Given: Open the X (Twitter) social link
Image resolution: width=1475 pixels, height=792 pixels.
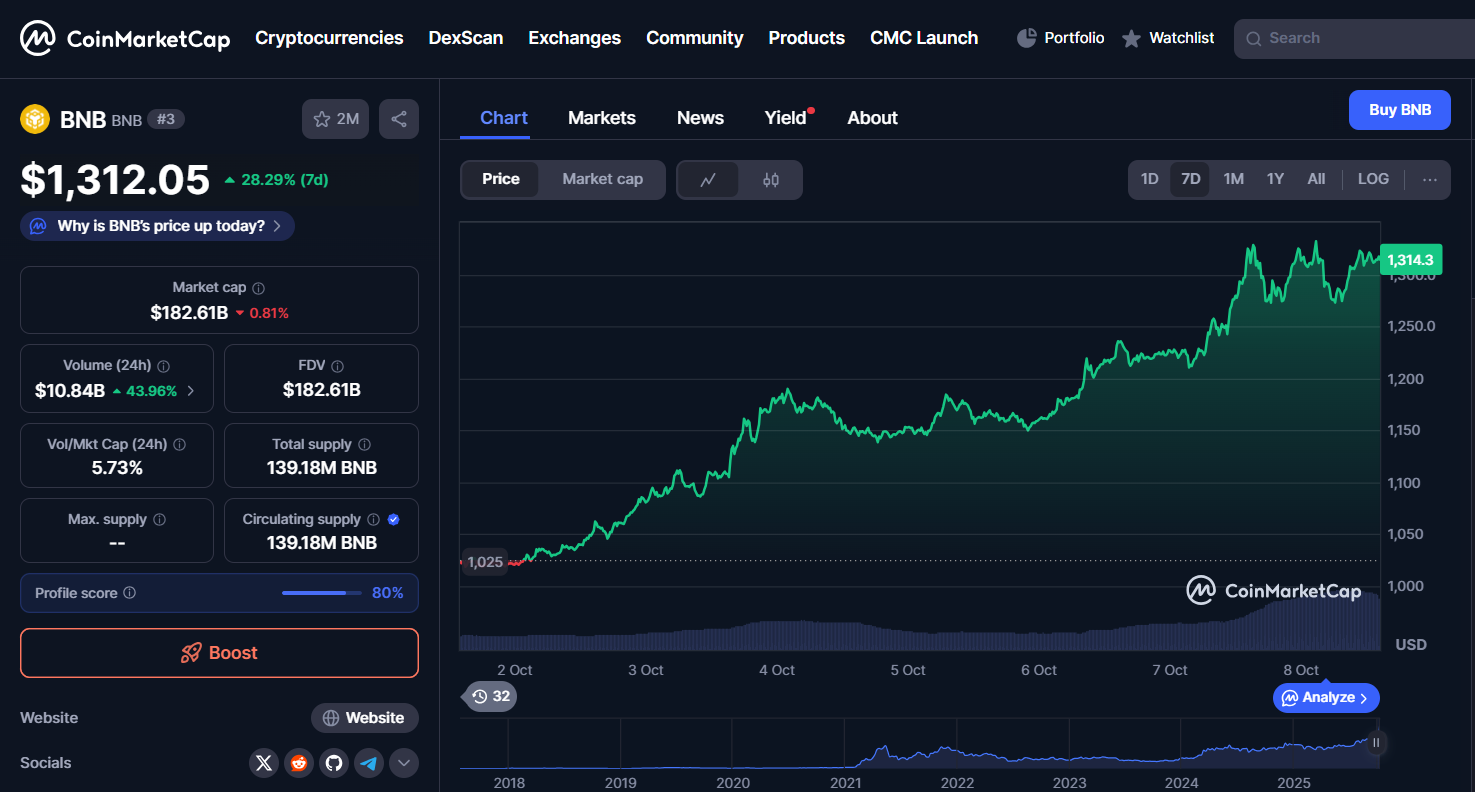Looking at the screenshot, I should click(263, 763).
